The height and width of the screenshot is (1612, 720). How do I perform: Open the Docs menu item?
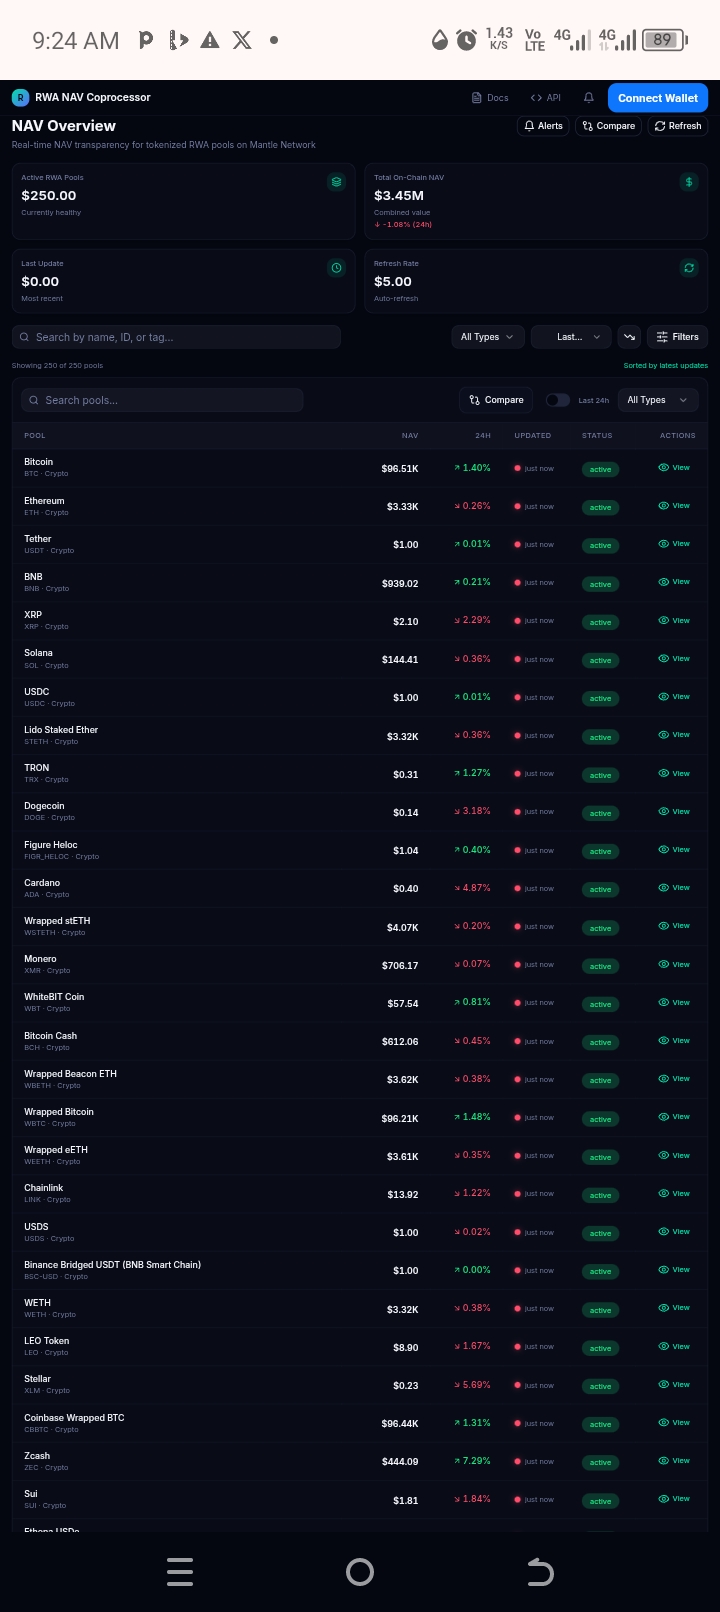point(490,98)
